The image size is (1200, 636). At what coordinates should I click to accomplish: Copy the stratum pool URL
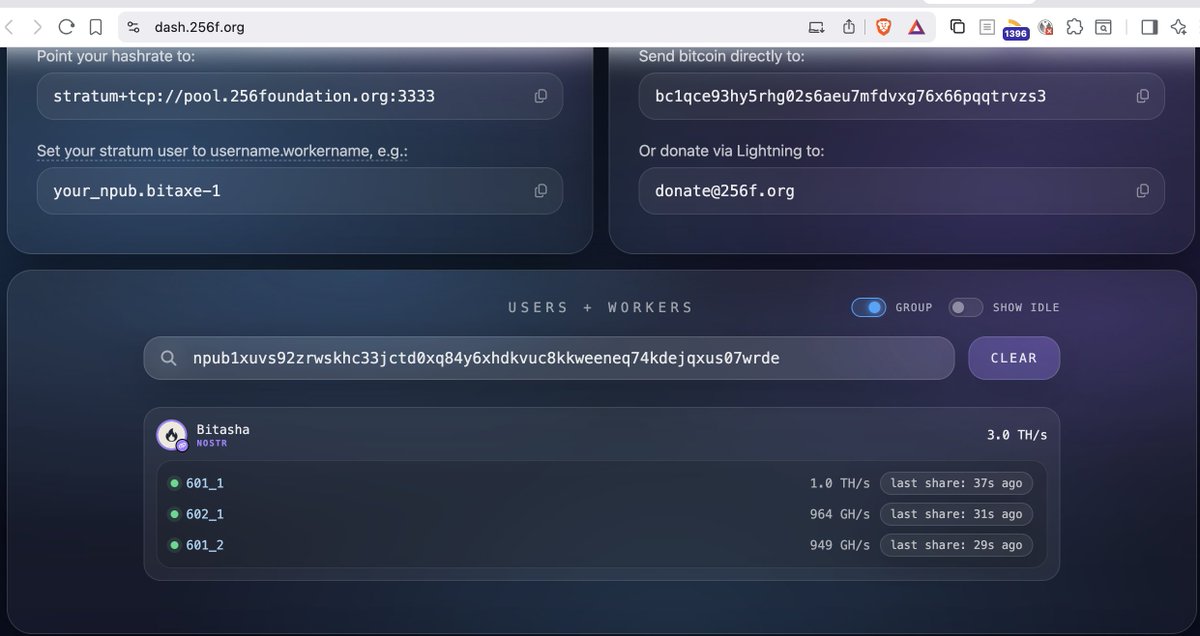(x=540, y=96)
